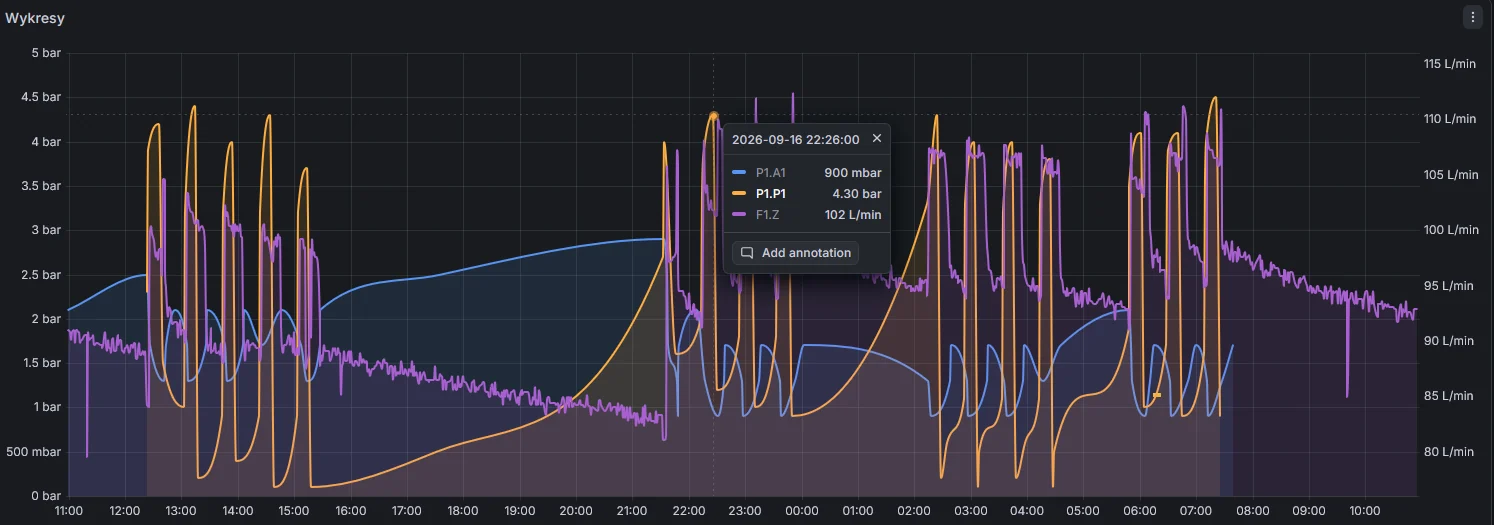The image size is (1494, 525).
Task: Click the 4 bar left axis label
Action: pyautogui.click(x=46, y=142)
